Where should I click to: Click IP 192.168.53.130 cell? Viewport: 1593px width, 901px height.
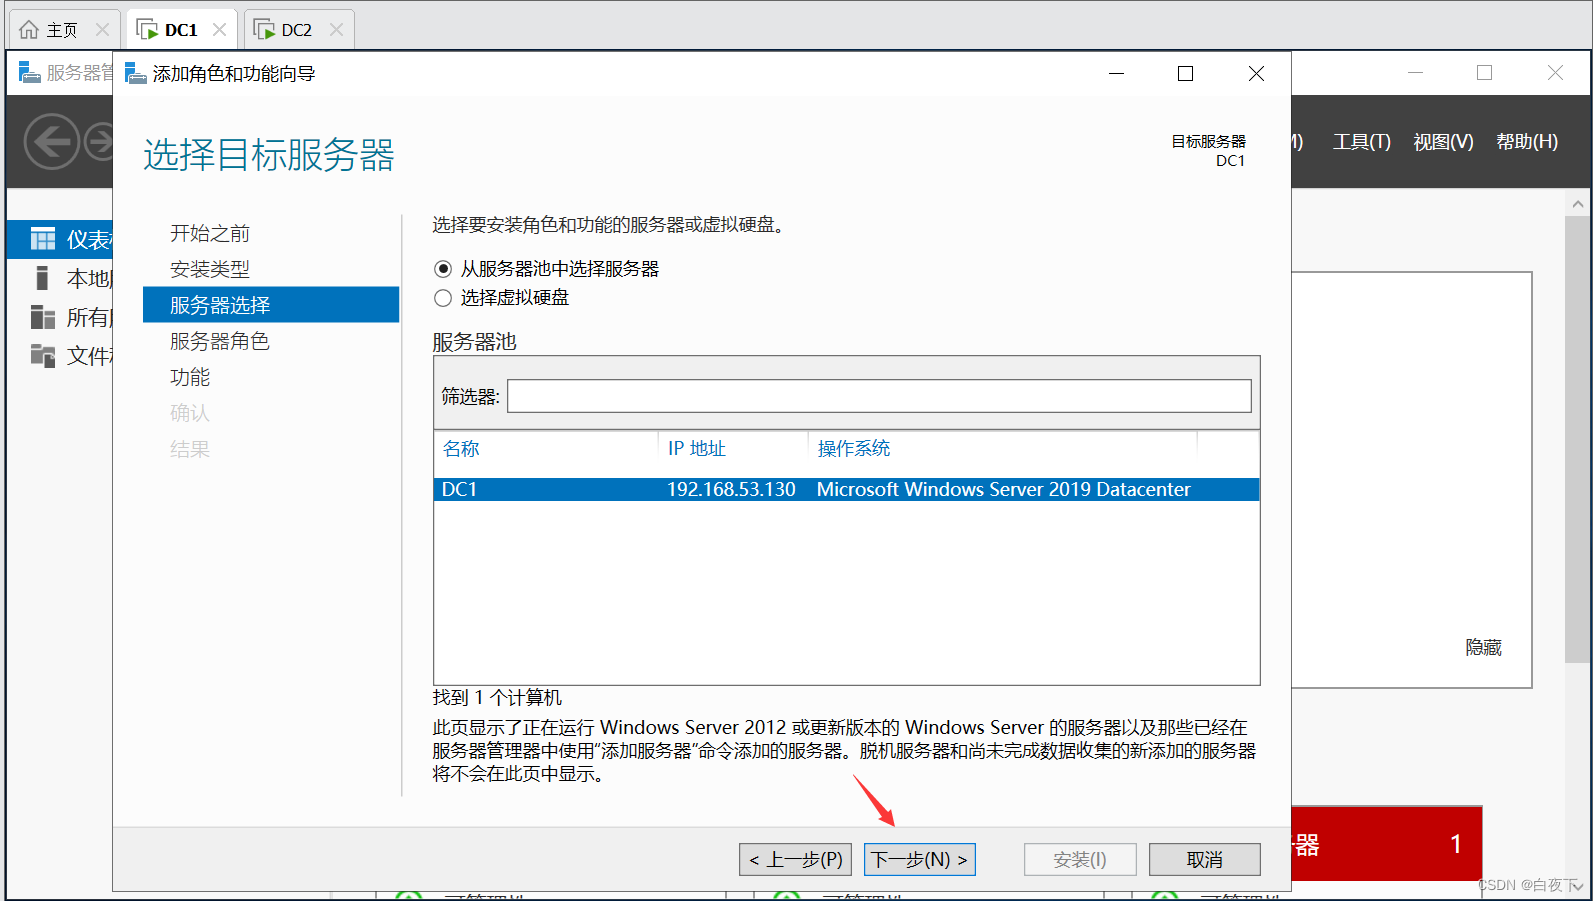click(731, 490)
